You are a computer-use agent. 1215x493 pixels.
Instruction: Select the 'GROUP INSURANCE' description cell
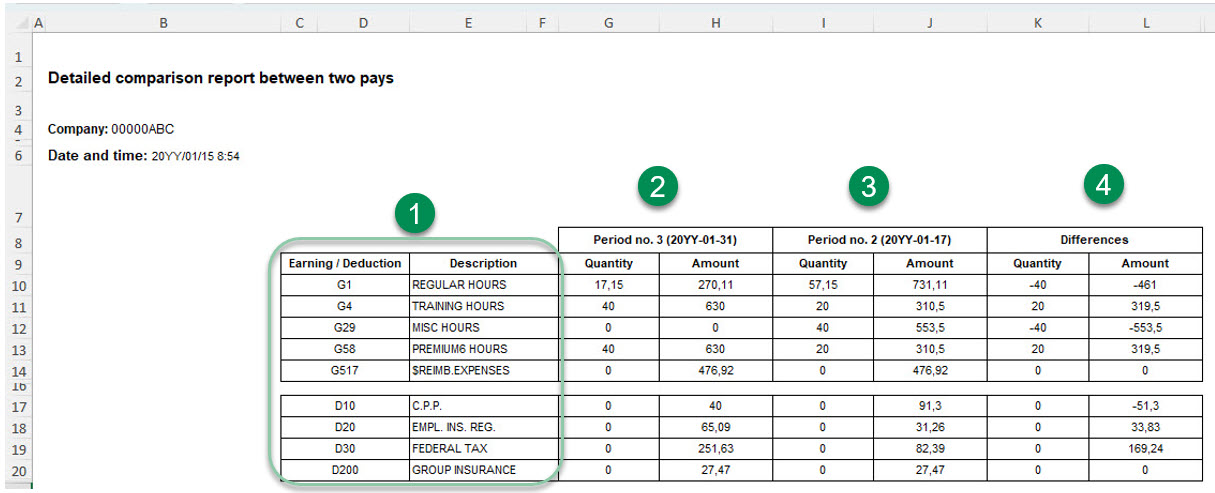point(482,470)
